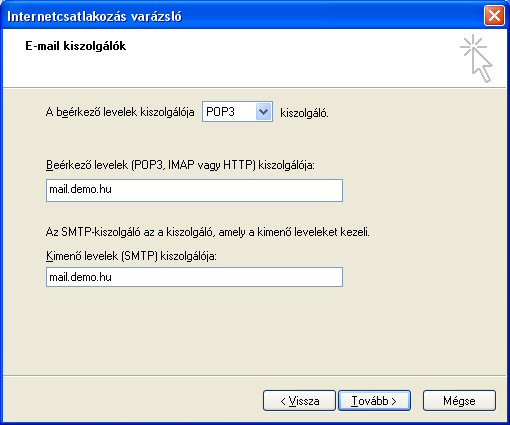Viewport: 510px width, 425px height.
Task: Select the POP3 combo box text
Action: click(221, 112)
